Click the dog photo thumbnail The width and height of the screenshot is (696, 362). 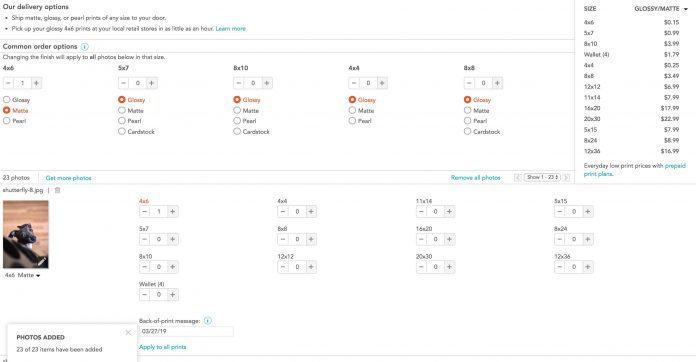point(26,234)
